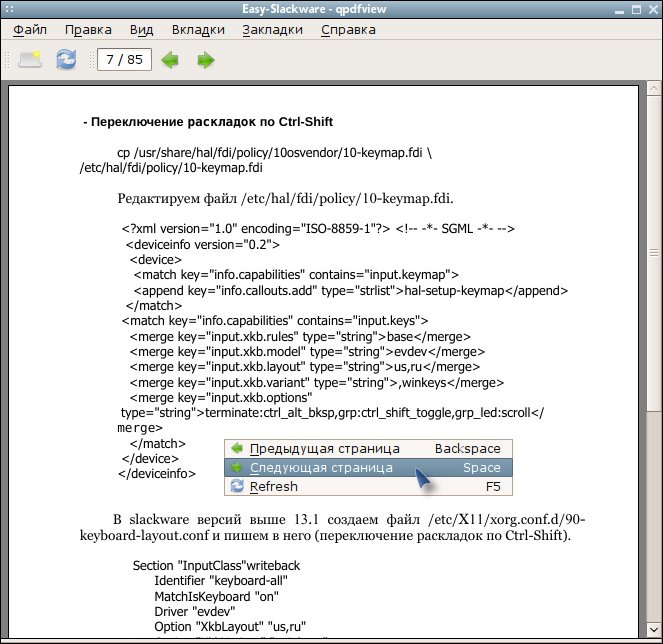Click the line MatchIsKeyboard "on"
Screen dimensions: 663x644
[x=216, y=597]
